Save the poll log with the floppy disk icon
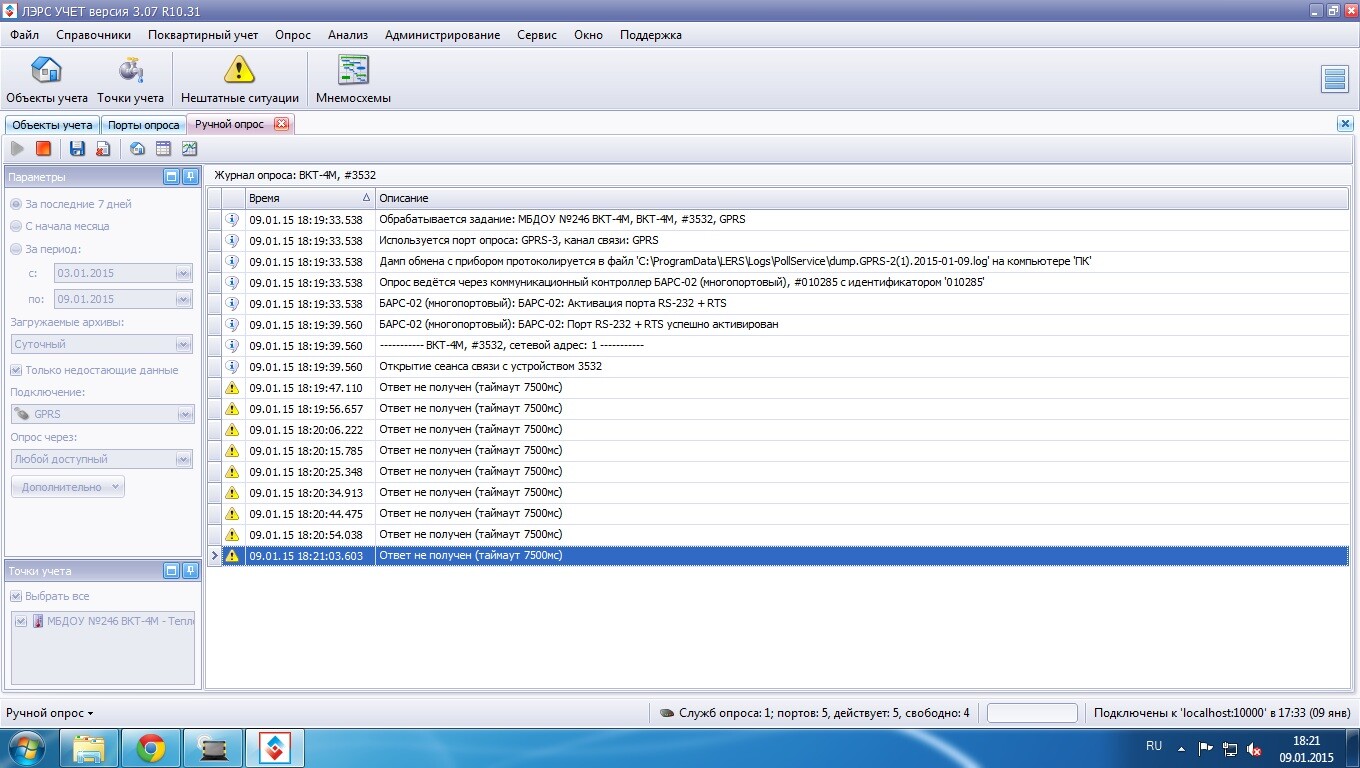 pyautogui.click(x=77, y=149)
